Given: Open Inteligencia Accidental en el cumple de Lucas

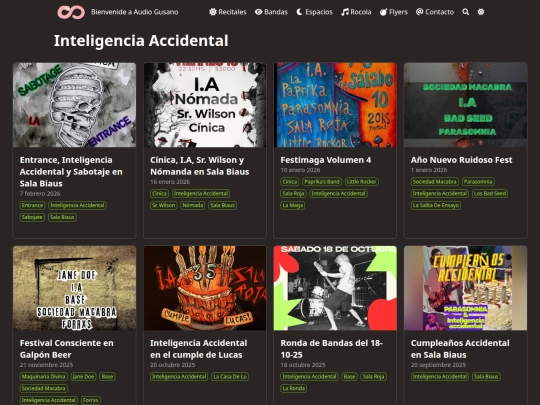Looking at the screenshot, I should (x=199, y=349).
